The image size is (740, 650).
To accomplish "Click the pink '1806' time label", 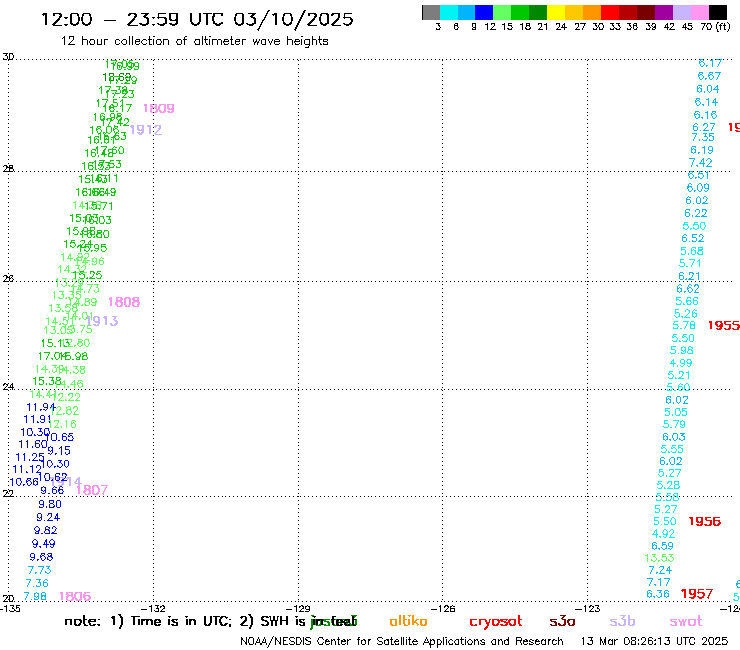I will click(75, 597).
